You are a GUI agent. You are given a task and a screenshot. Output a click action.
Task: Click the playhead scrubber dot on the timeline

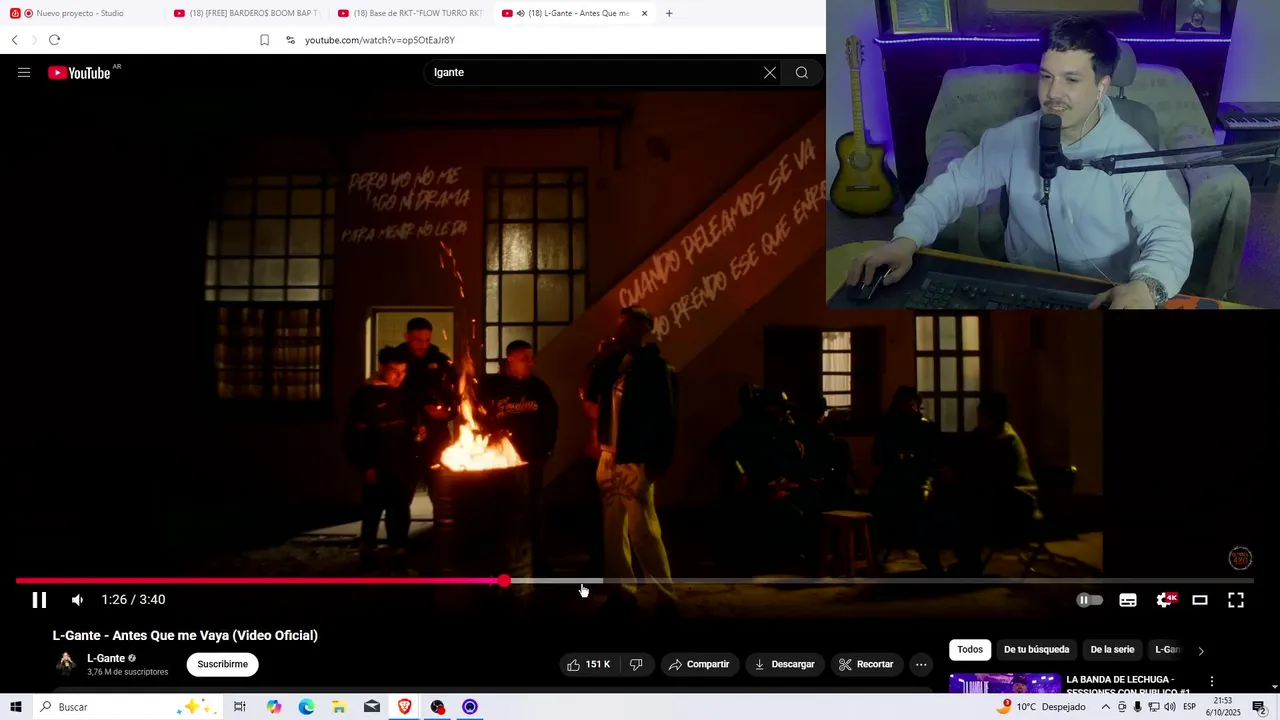pyautogui.click(x=504, y=580)
